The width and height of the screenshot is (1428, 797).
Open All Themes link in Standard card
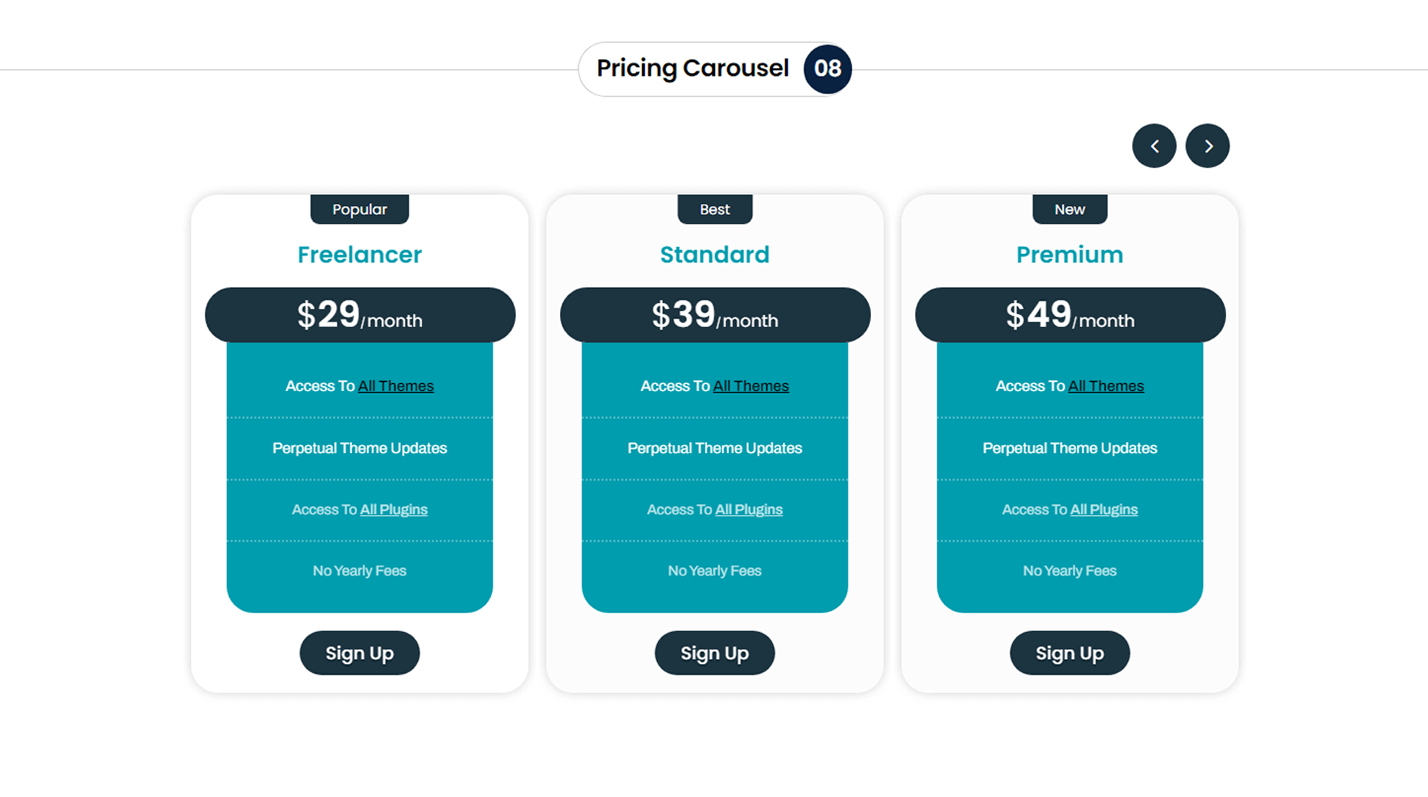pos(751,386)
